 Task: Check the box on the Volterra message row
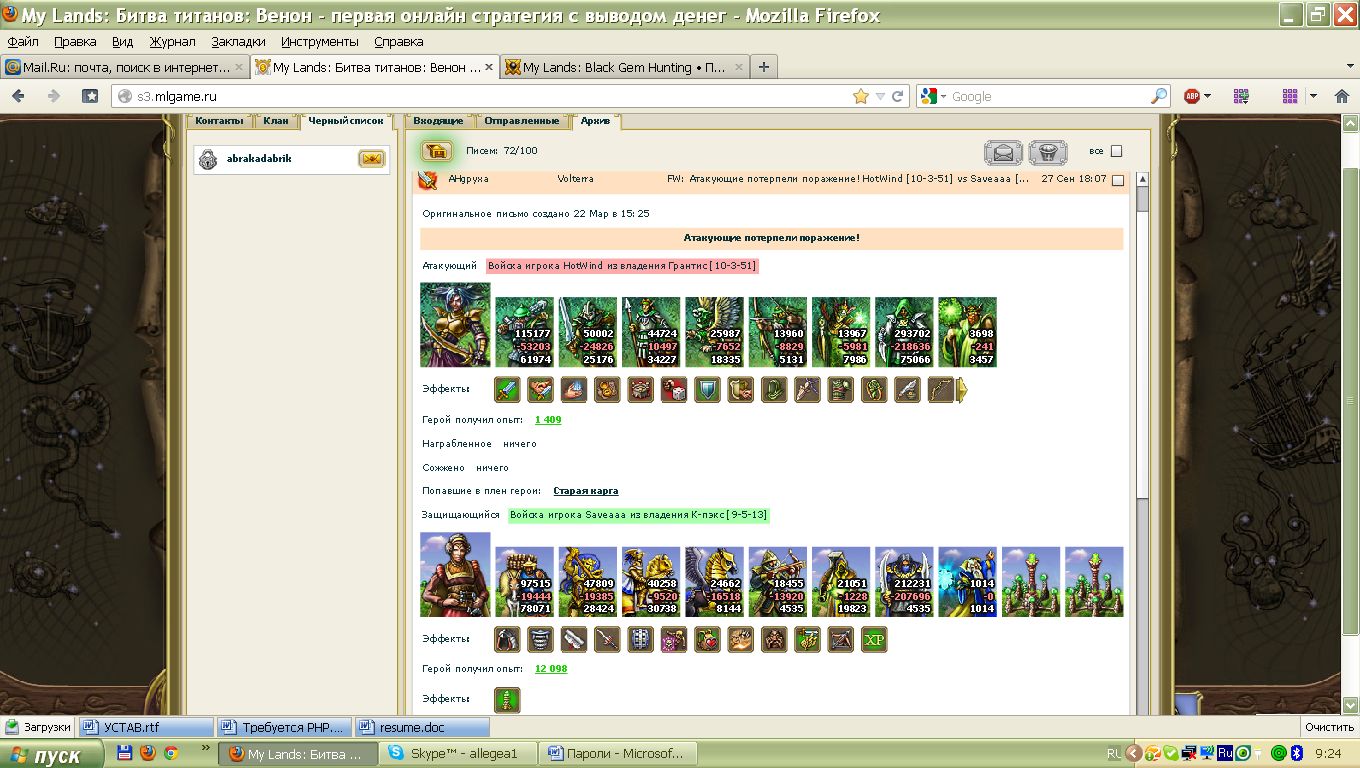point(1118,181)
